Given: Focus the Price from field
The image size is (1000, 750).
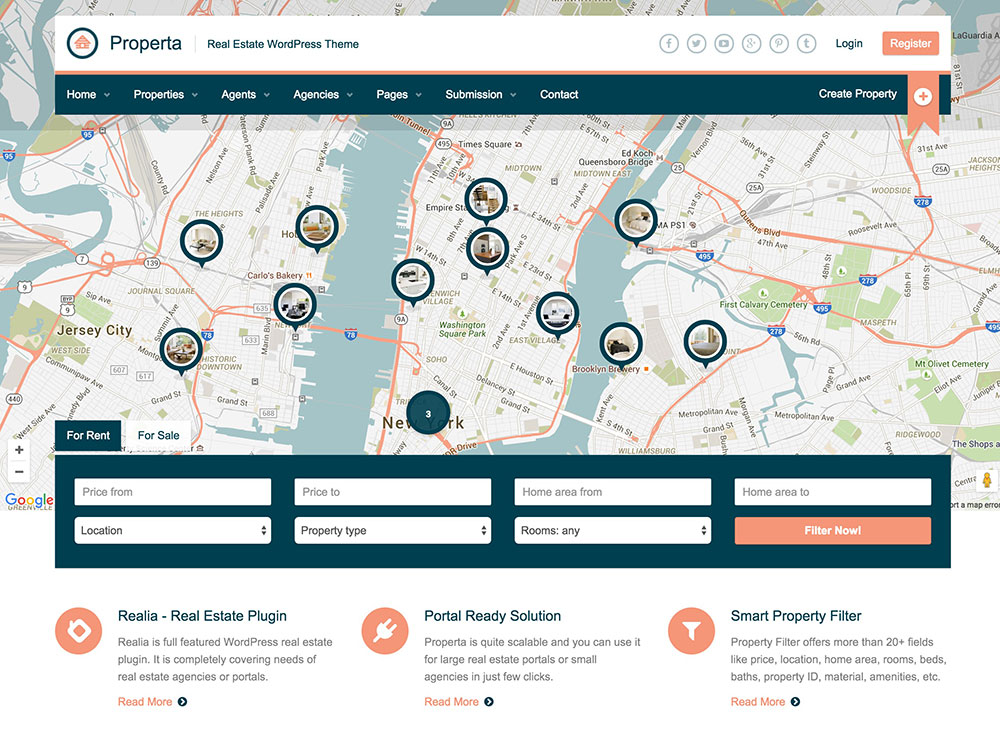Looking at the screenshot, I should [x=173, y=492].
